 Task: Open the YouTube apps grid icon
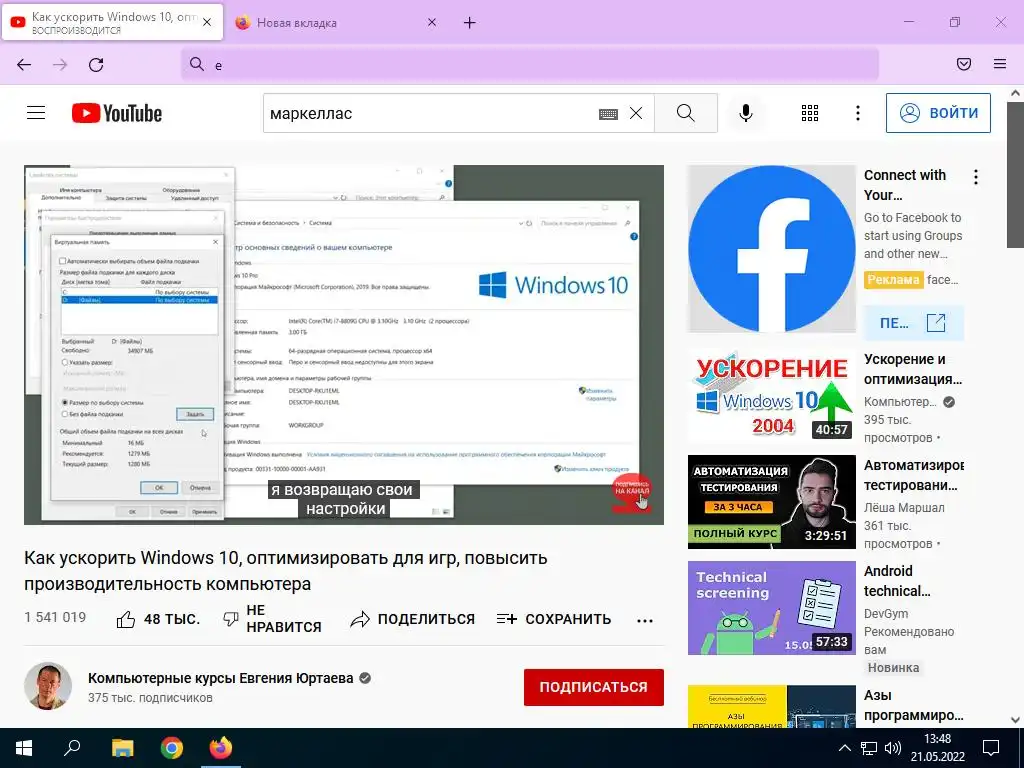click(x=810, y=113)
